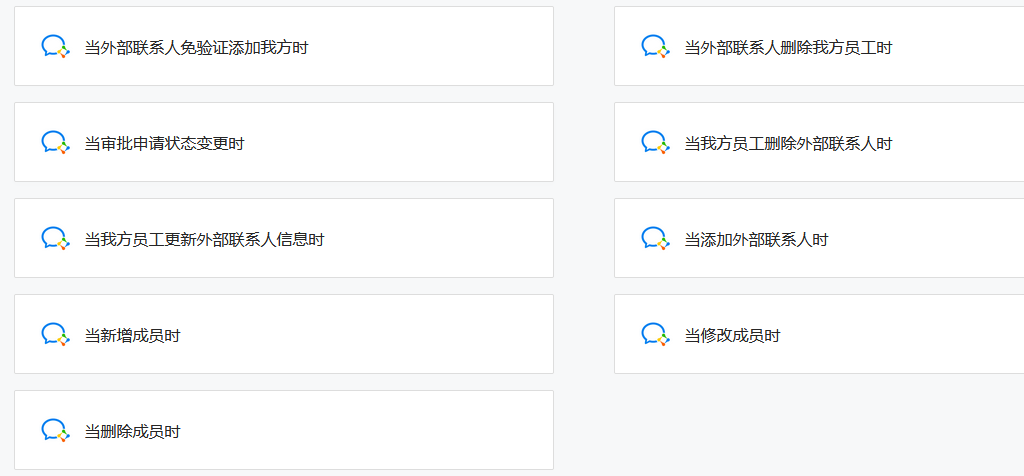Click WeCom icon beside 当我方员工删除外部联系人时
The height and width of the screenshot is (476, 1024).
pos(655,143)
